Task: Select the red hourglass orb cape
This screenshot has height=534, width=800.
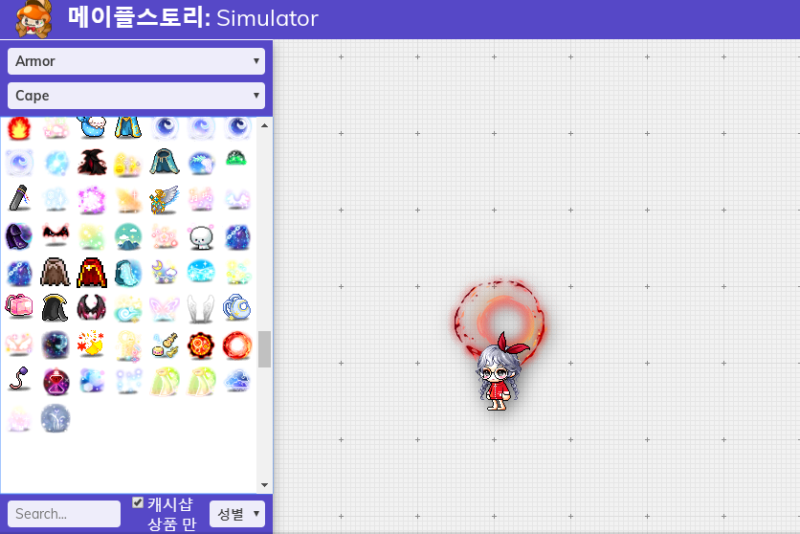Action: point(56,382)
